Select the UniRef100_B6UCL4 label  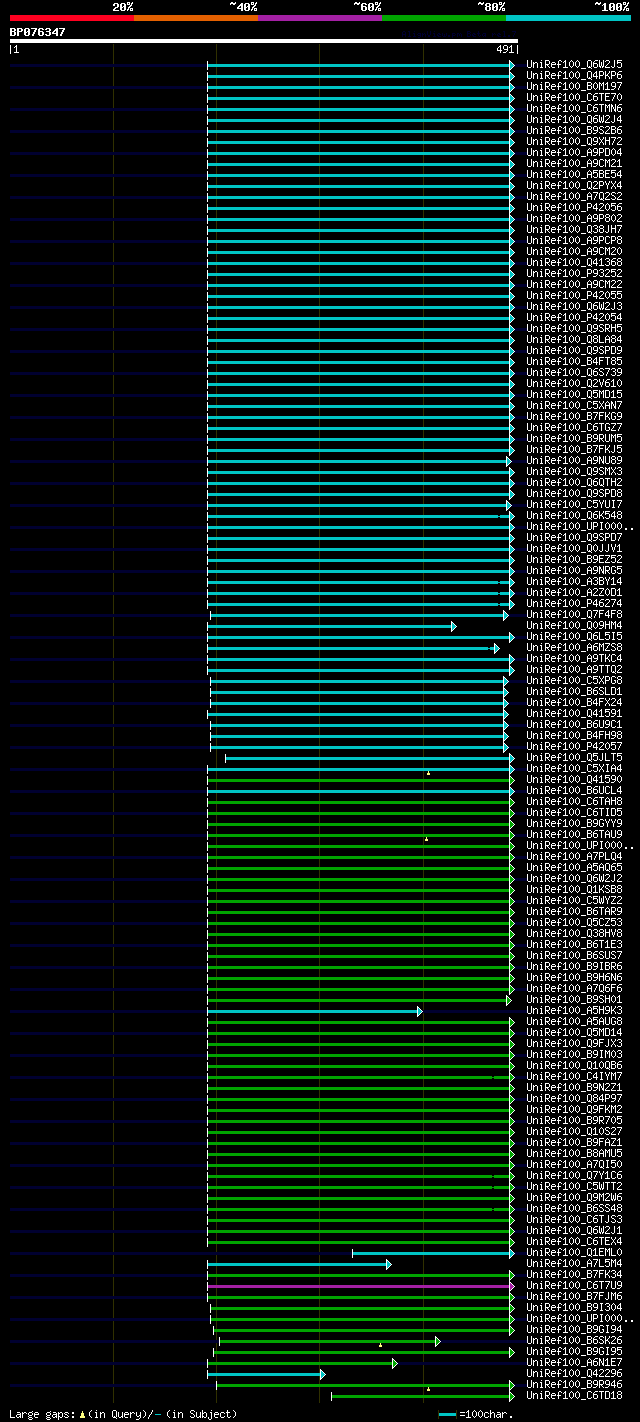tap(574, 790)
